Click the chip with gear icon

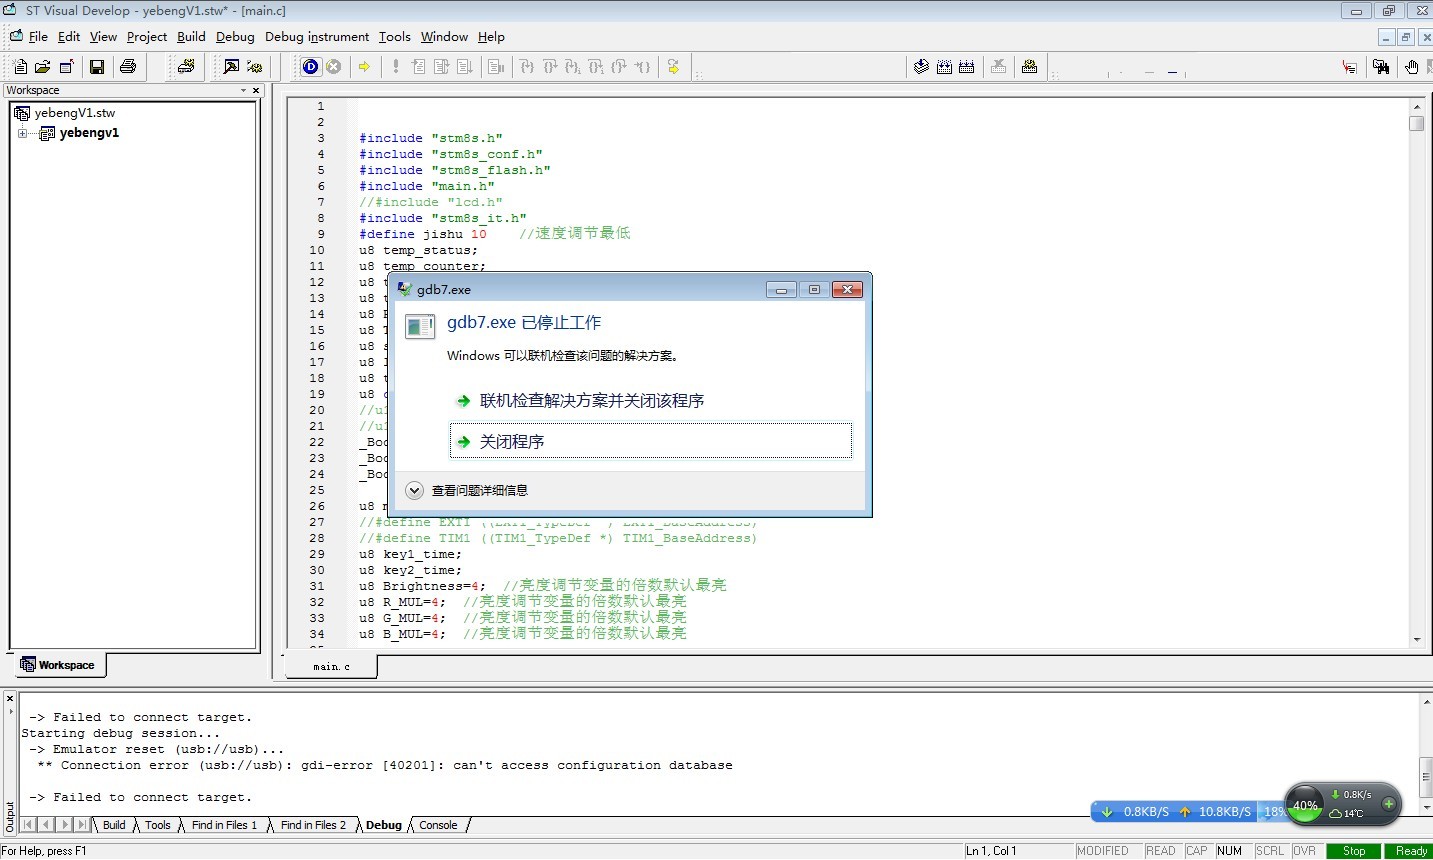1029,67
